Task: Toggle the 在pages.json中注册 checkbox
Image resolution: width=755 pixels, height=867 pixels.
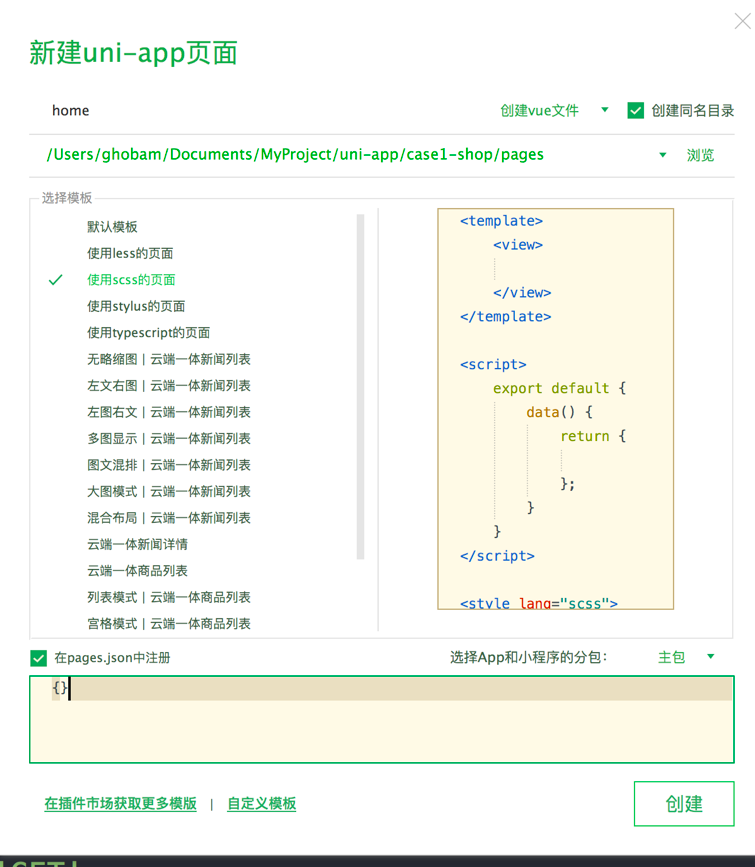Action: coord(39,658)
